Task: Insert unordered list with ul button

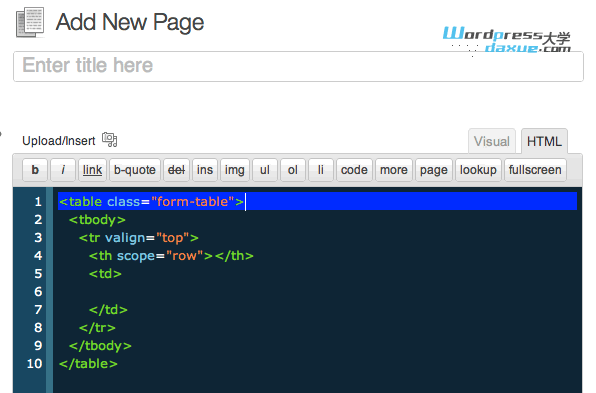Action: coord(265,170)
